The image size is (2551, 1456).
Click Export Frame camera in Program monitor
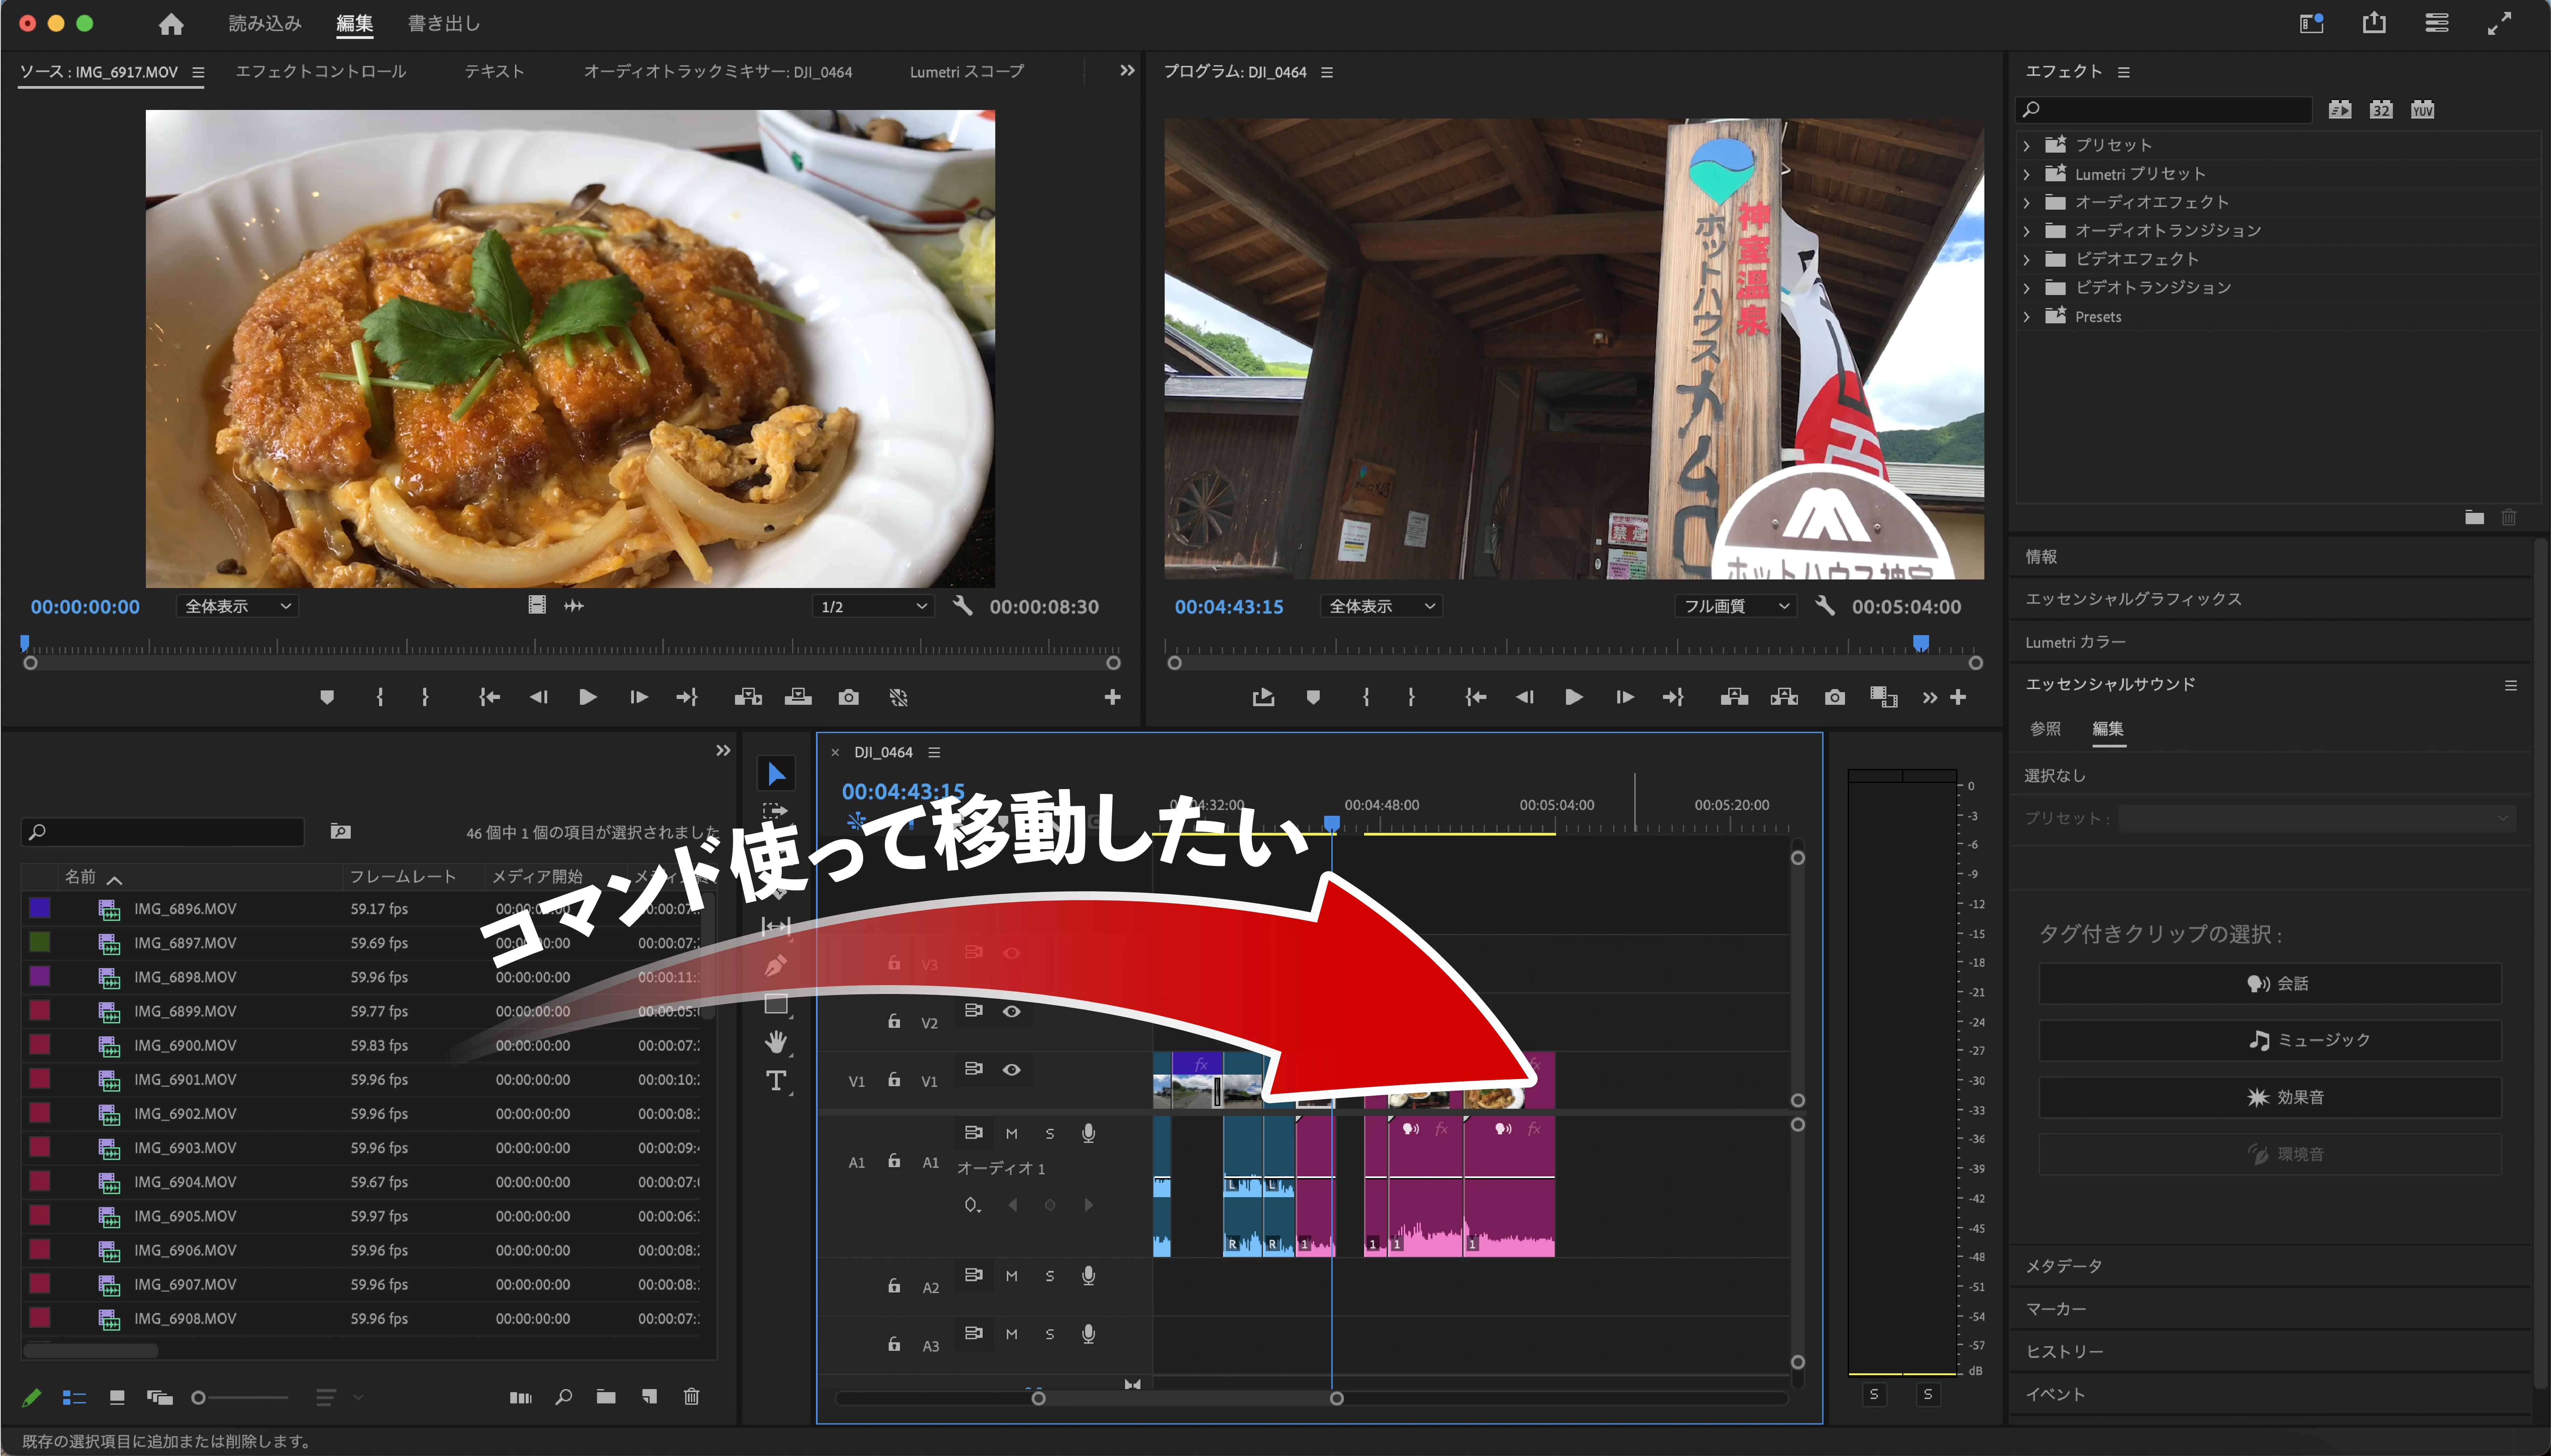point(1834,697)
